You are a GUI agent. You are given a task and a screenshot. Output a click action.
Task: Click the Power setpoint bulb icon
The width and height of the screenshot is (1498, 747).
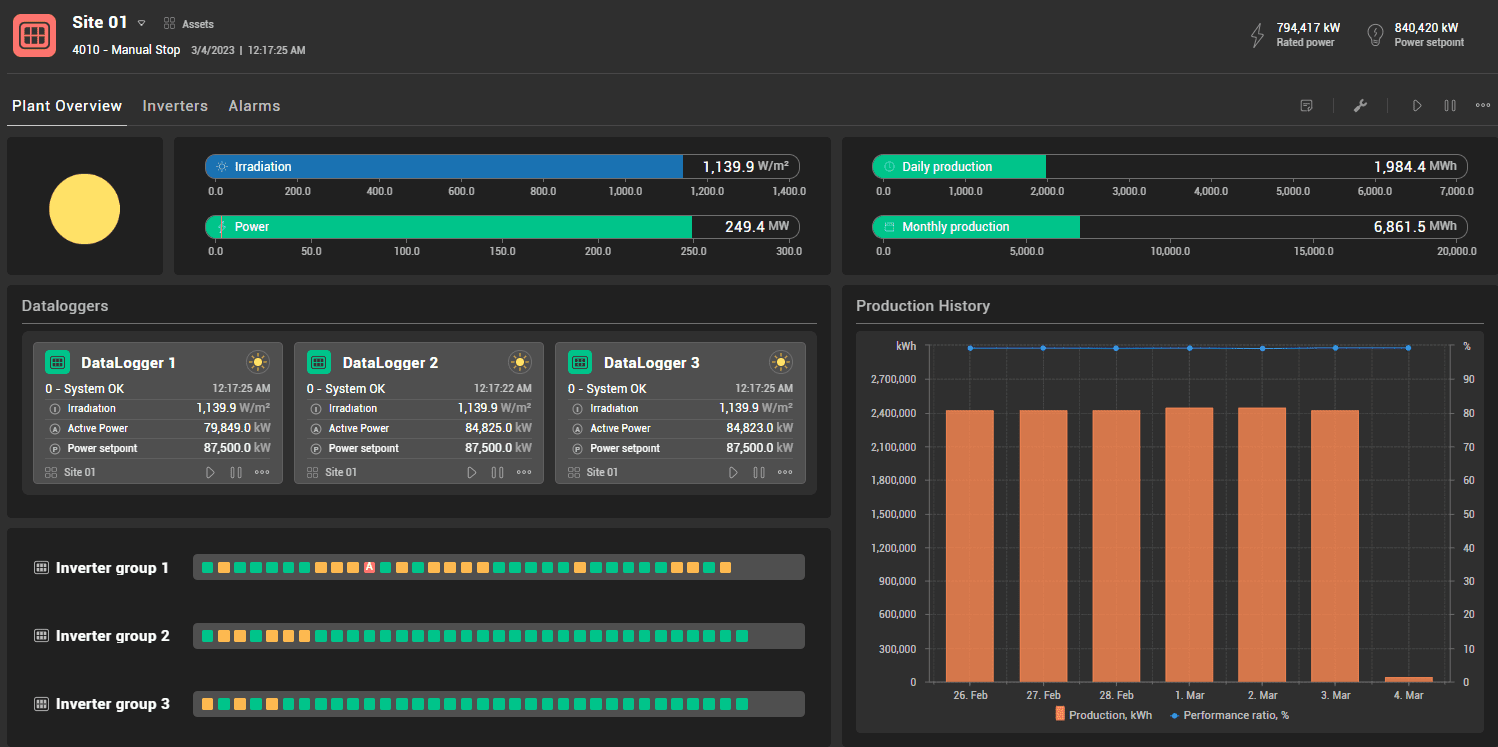[1377, 33]
